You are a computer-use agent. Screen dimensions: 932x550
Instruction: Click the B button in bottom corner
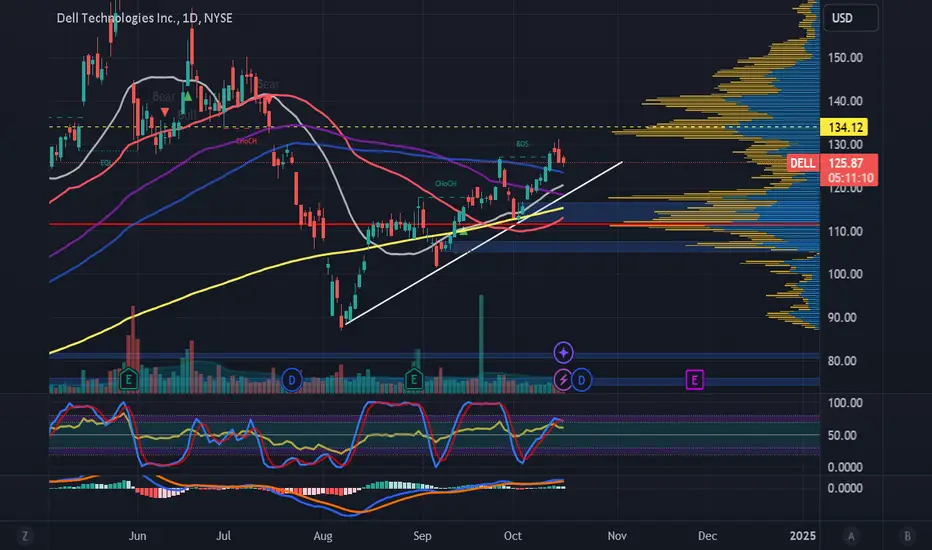(x=908, y=536)
